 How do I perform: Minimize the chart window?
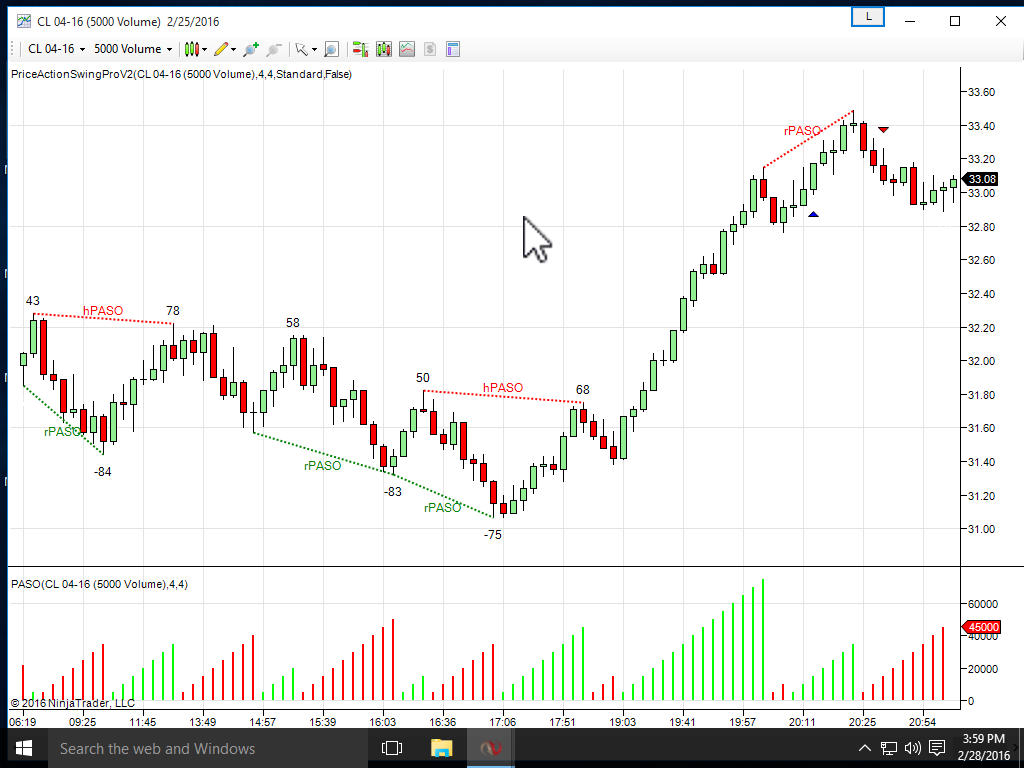click(910, 22)
